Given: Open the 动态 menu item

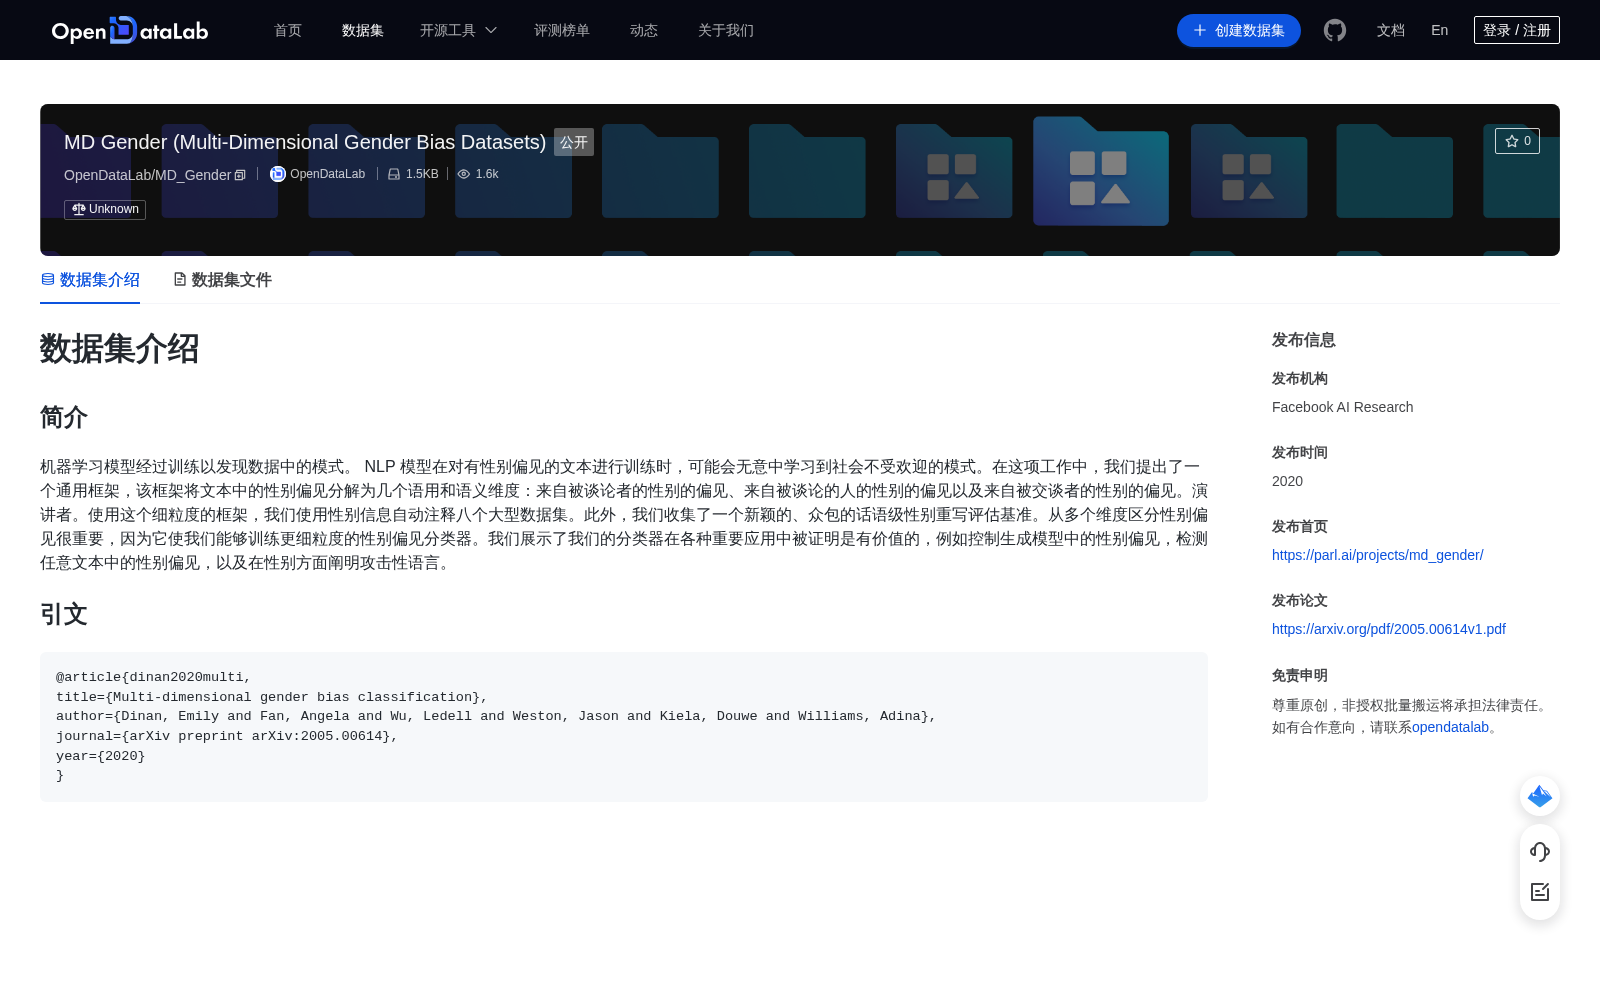Looking at the screenshot, I should tap(644, 30).
